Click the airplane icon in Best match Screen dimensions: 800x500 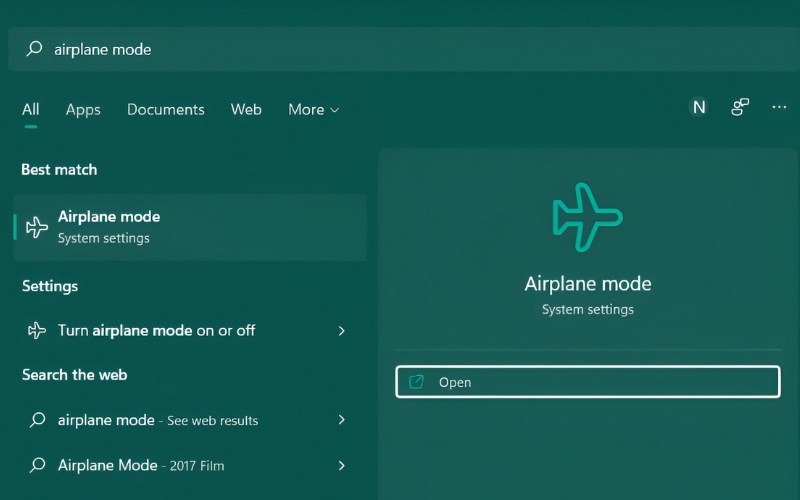point(37,227)
